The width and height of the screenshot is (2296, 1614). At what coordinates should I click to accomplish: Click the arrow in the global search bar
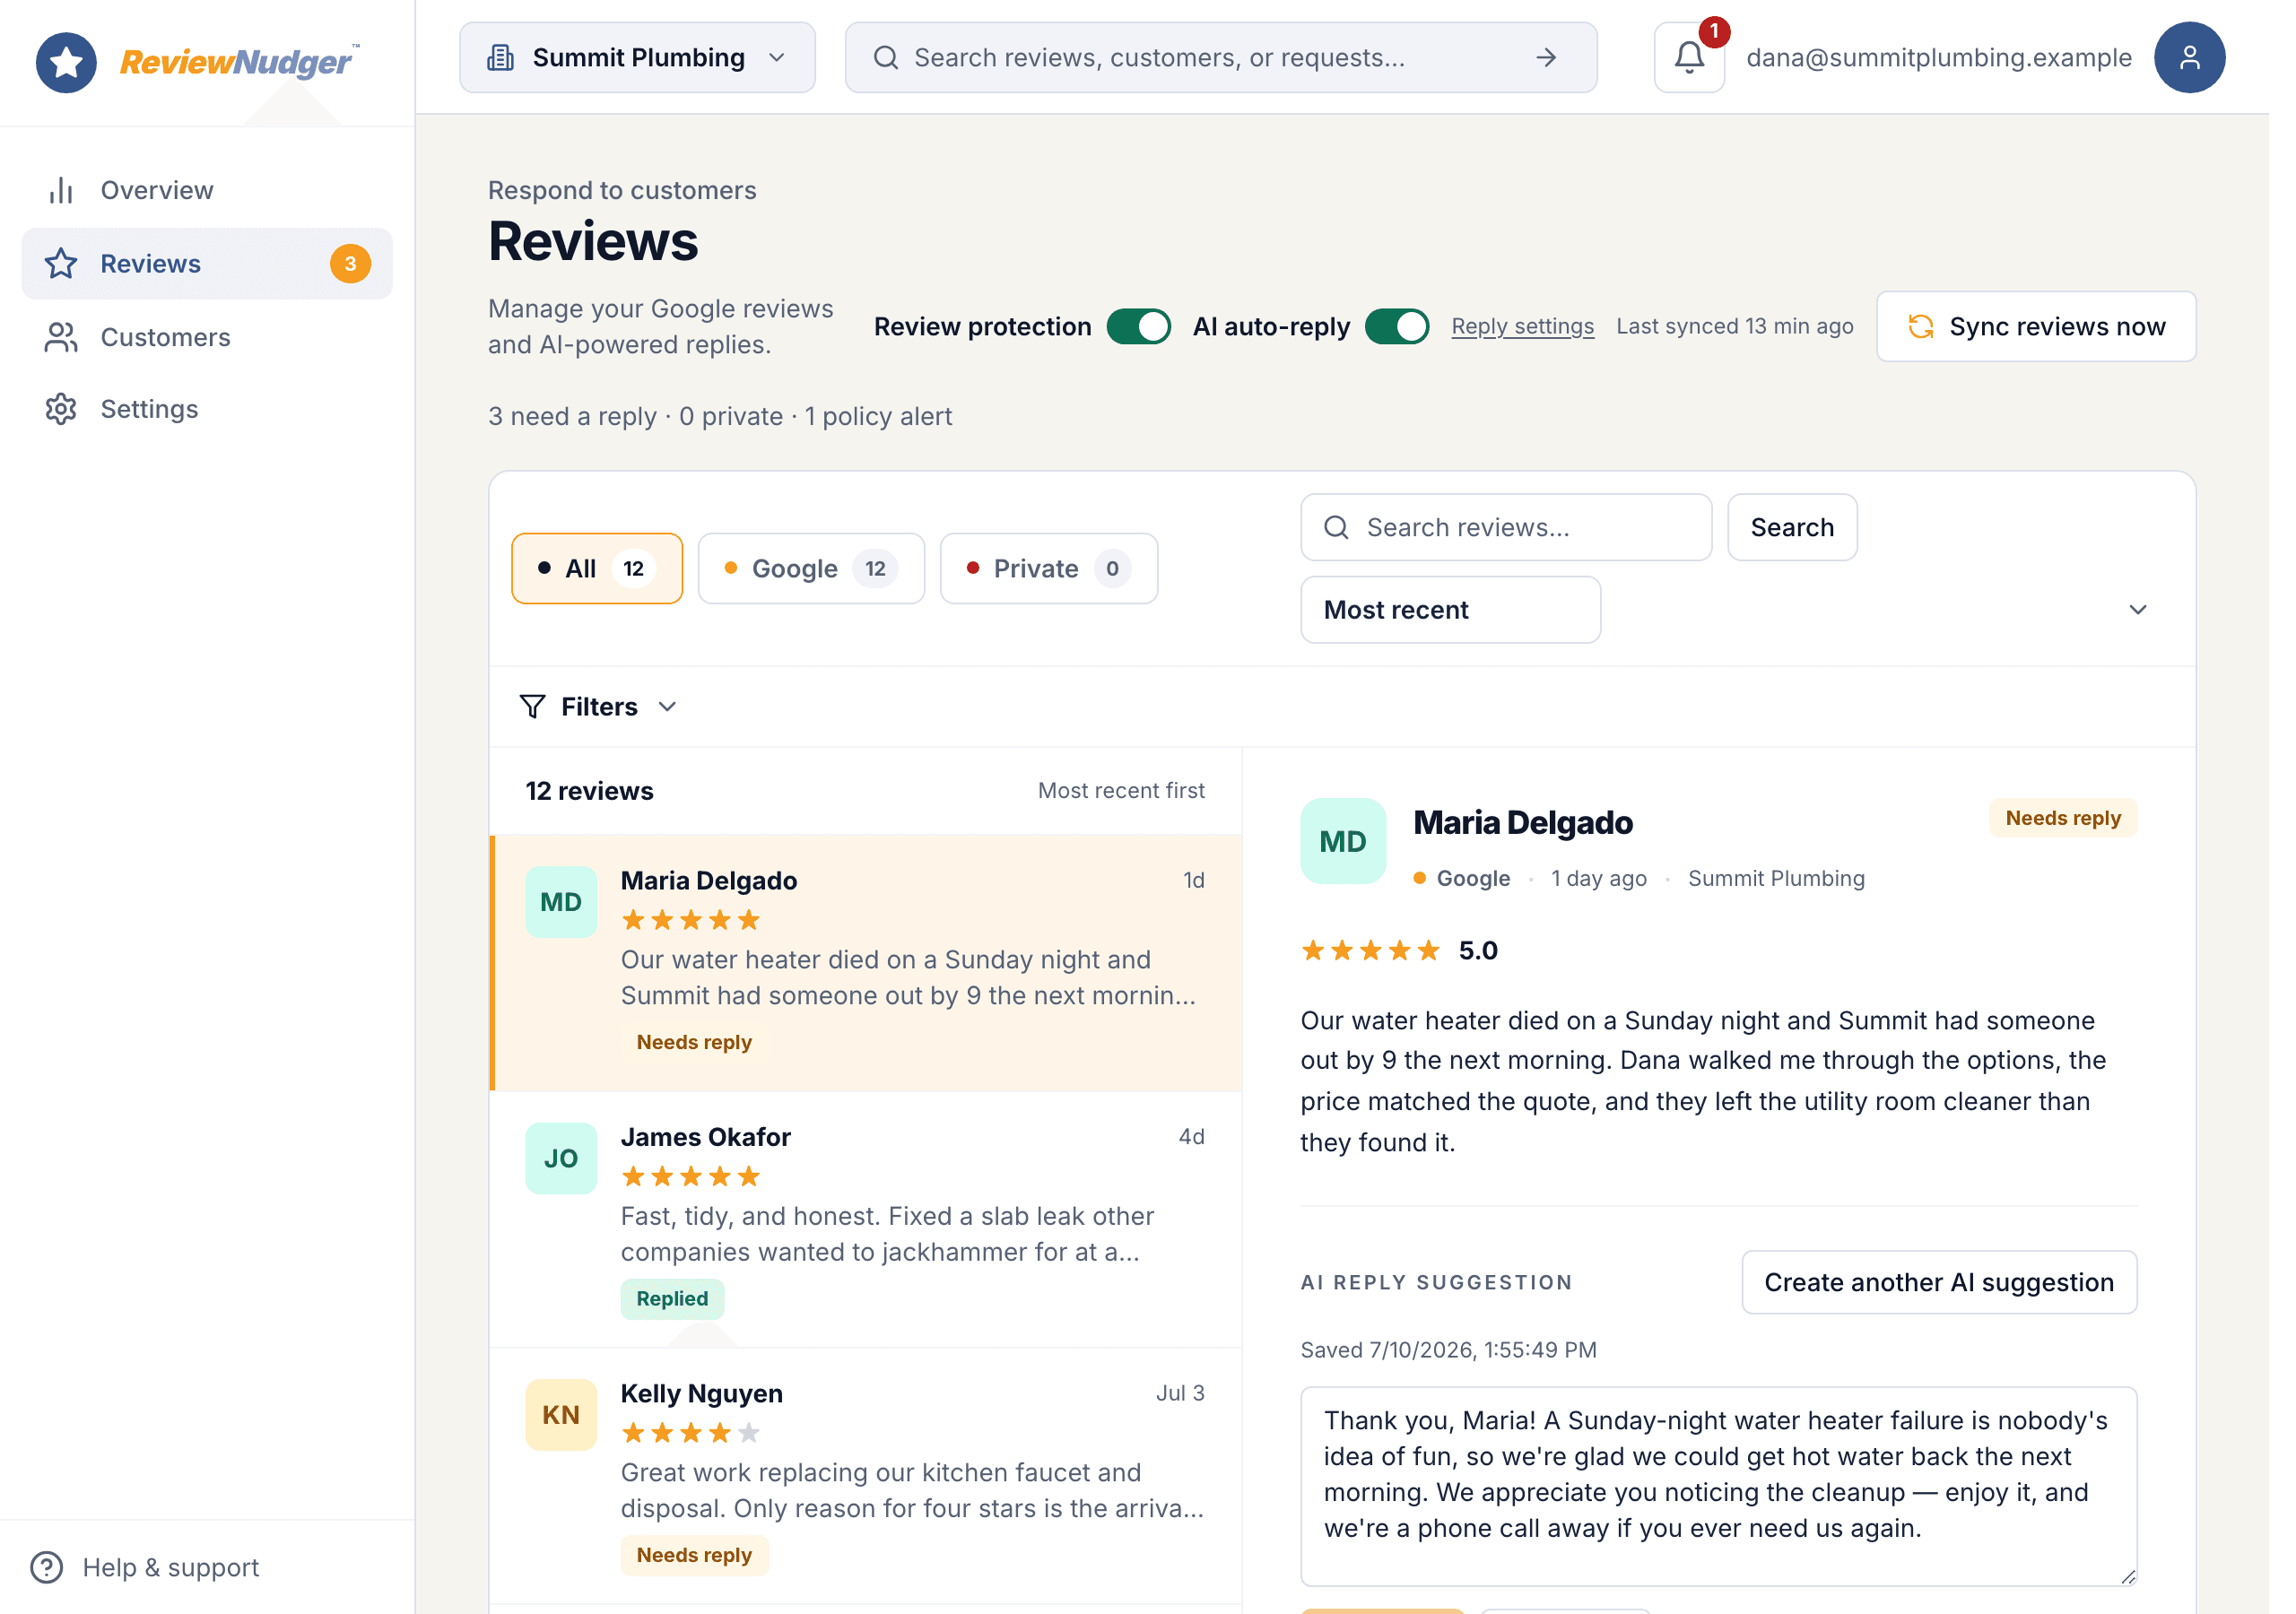coord(1564,58)
